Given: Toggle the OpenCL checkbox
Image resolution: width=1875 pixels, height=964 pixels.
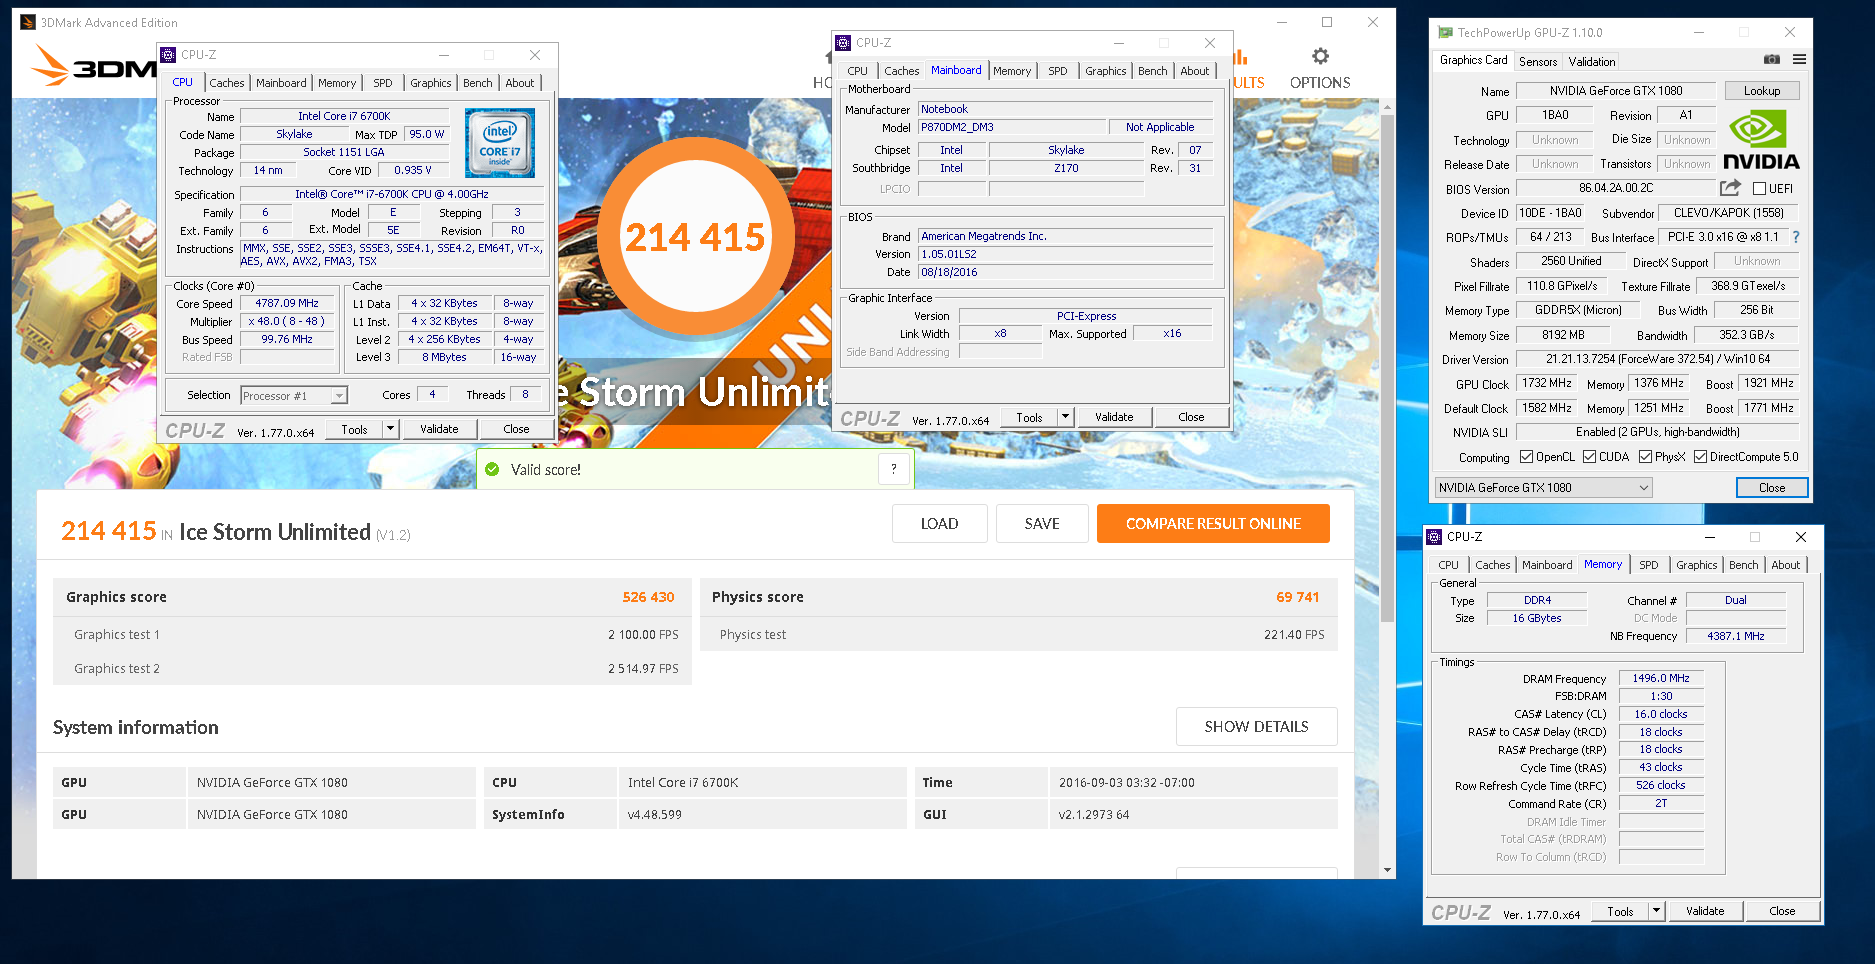Looking at the screenshot, I should point(1526,457).
